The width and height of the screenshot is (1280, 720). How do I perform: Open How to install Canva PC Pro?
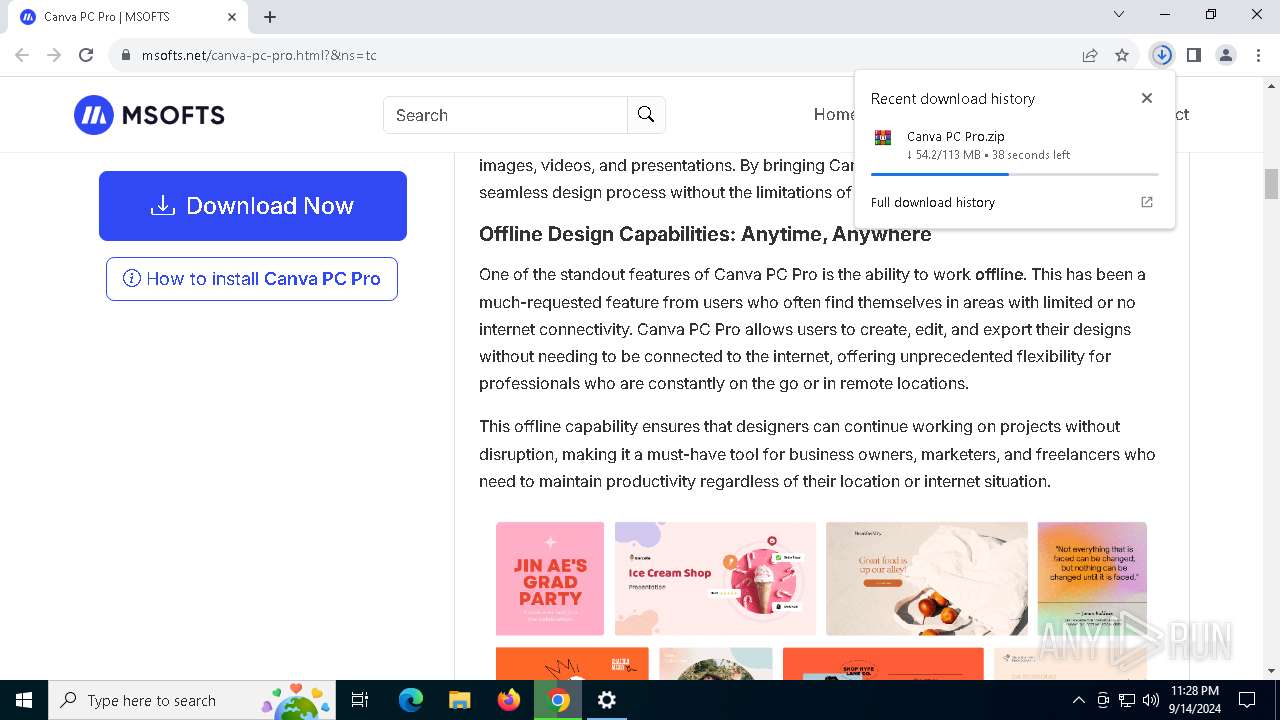[252, 279]
